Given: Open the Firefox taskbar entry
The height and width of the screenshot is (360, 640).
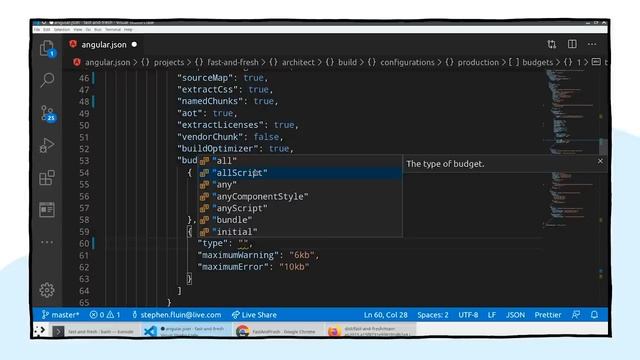Looking at the screenshot, I should [369, 331].
